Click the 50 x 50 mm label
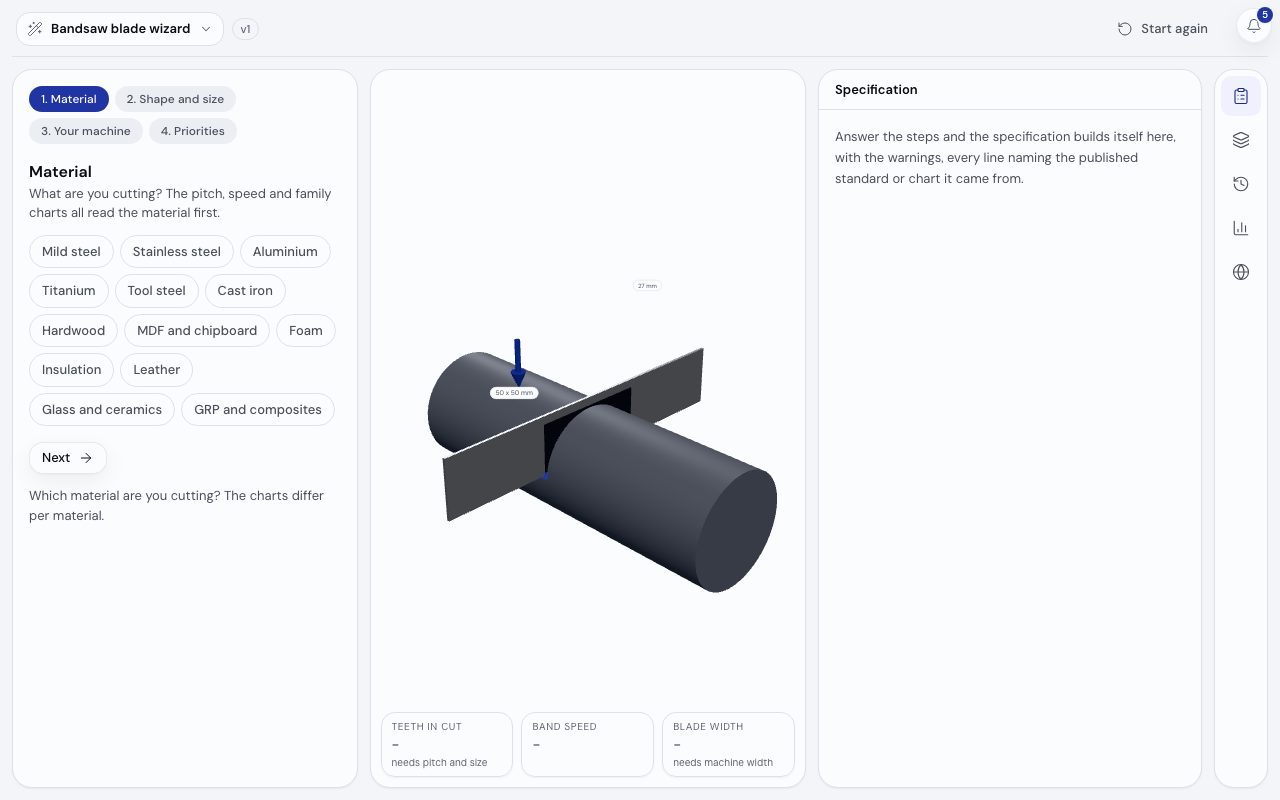Screen dimensions: 1280x800 click(514, 393)
